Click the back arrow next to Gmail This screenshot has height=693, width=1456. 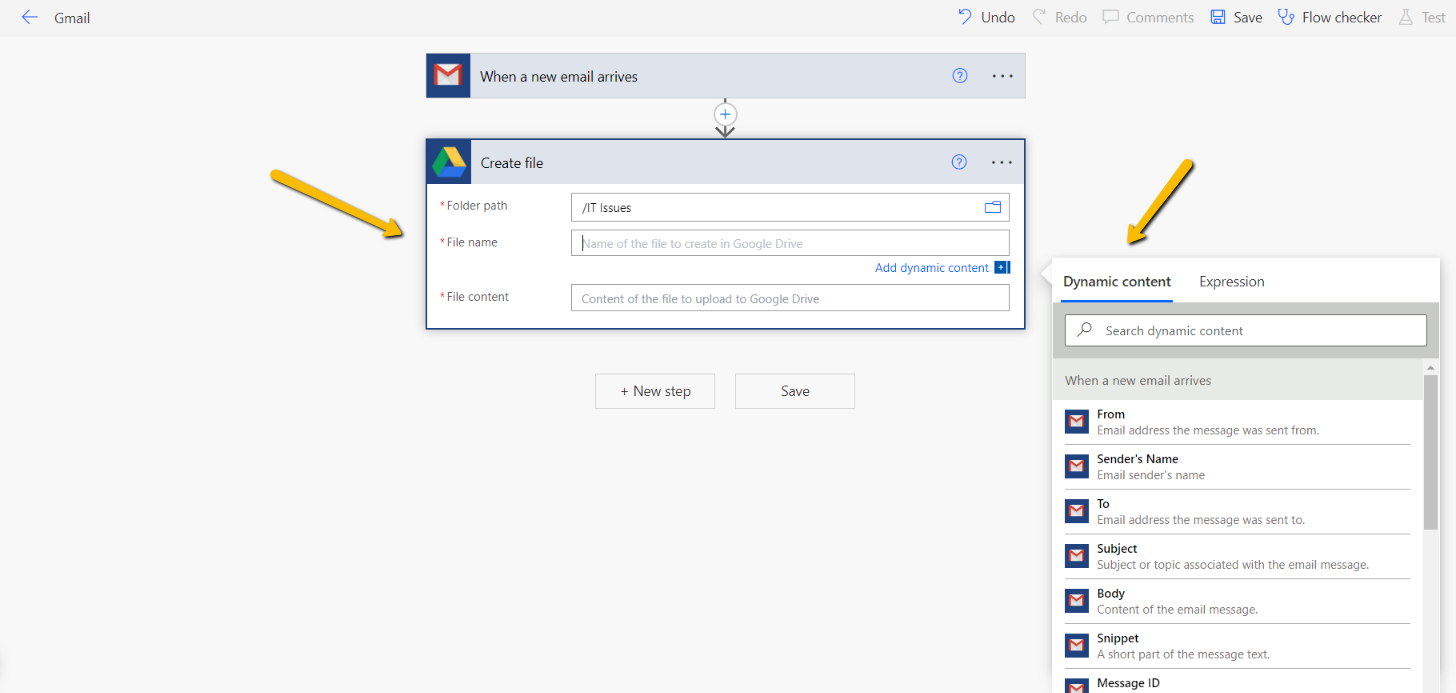pyautogui.click(x=29, y=18)
